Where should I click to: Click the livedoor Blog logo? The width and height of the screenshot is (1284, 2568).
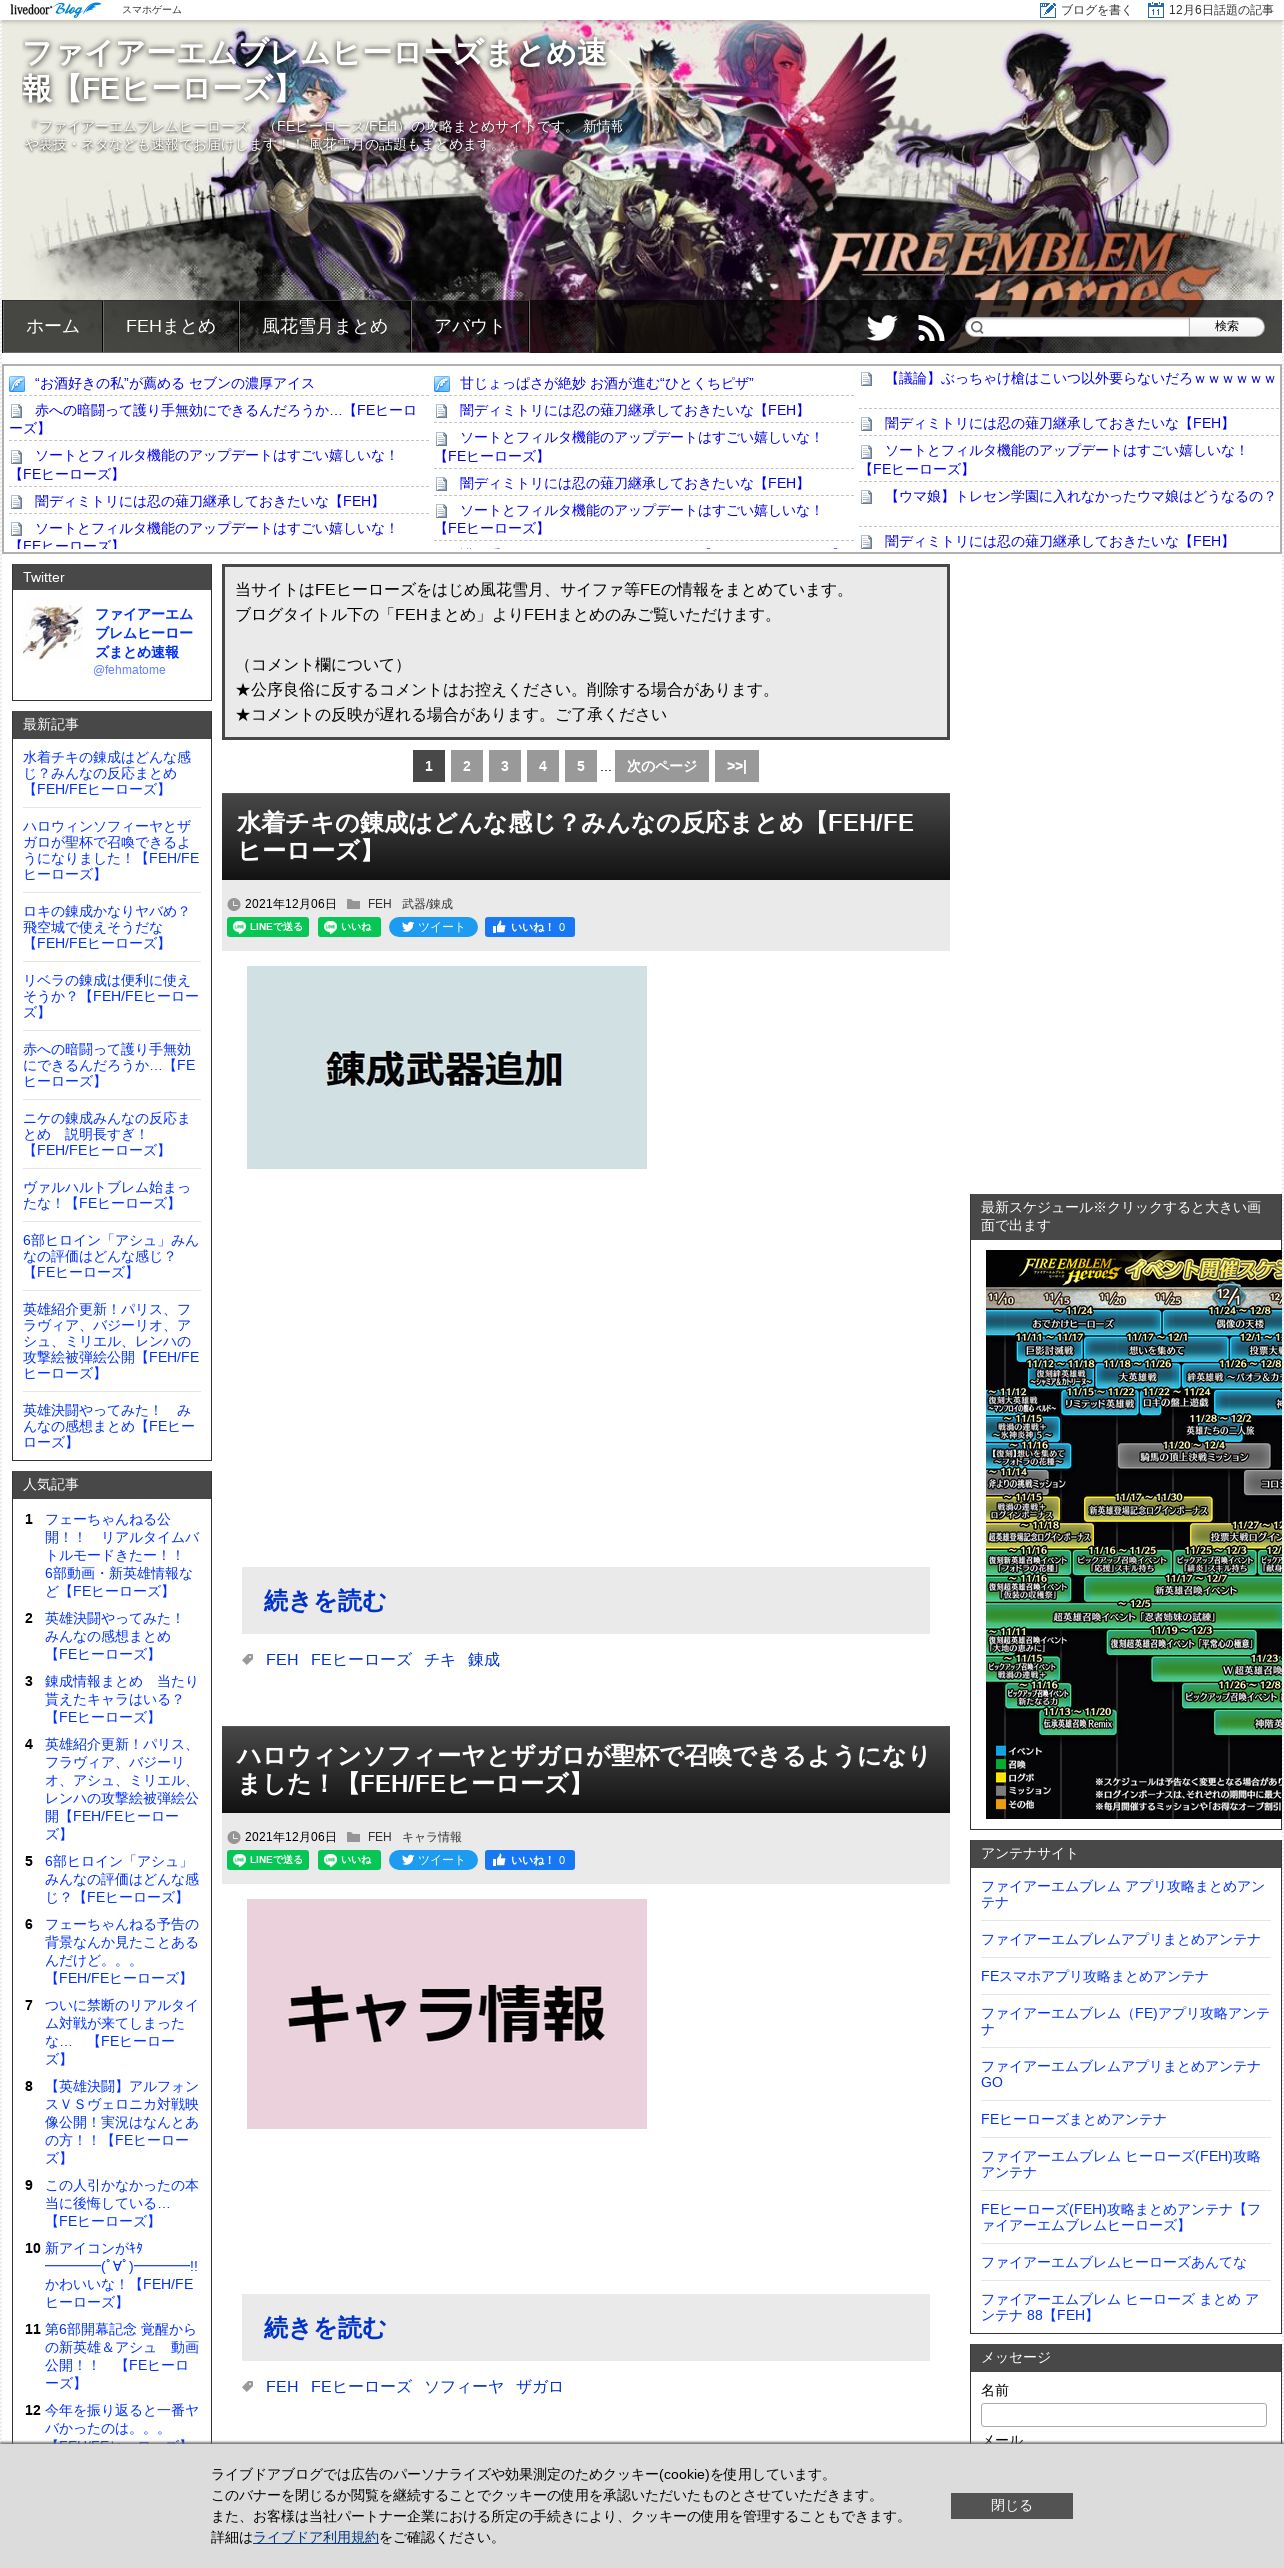coord(55,10)
